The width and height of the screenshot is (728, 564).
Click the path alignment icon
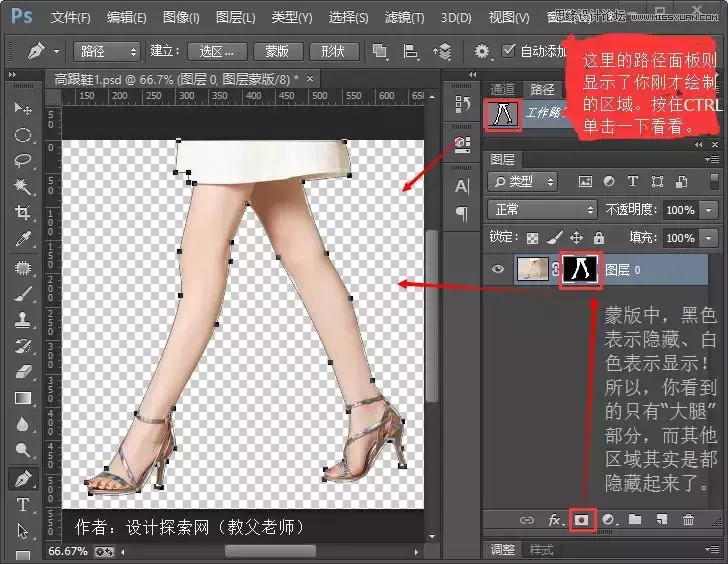coord(410,51)
